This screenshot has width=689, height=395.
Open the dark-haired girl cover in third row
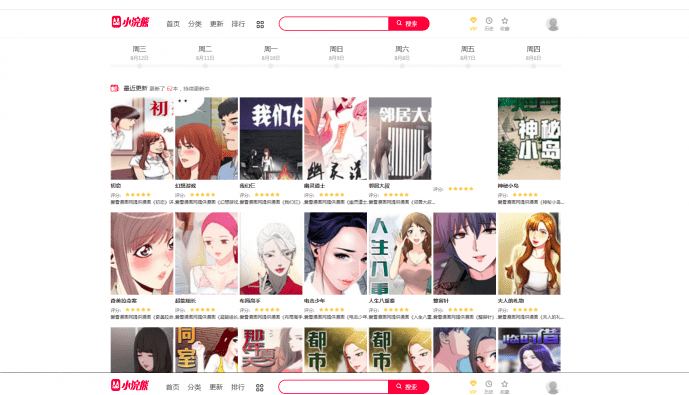click(x=142, y=350)
